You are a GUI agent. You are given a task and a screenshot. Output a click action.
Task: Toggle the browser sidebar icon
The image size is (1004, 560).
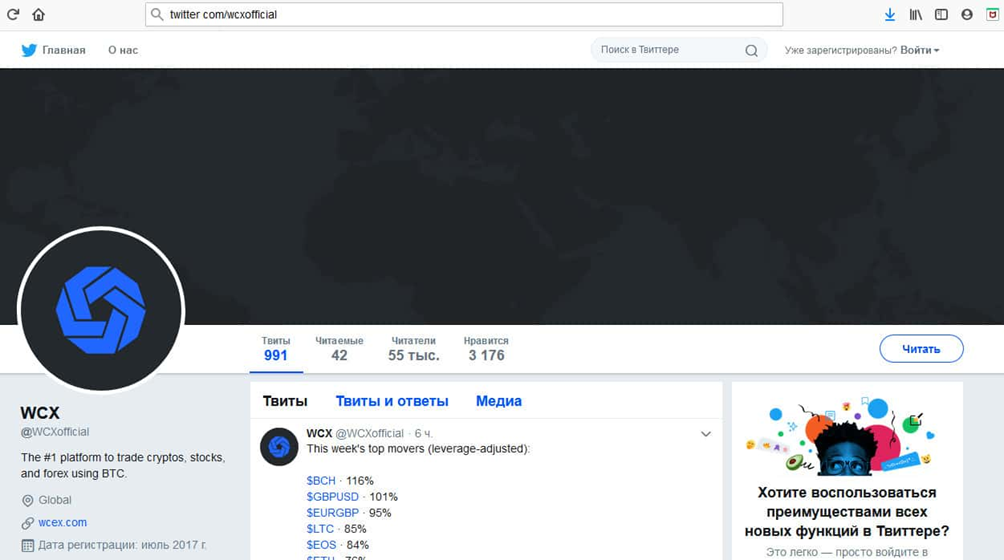point(941,14)
